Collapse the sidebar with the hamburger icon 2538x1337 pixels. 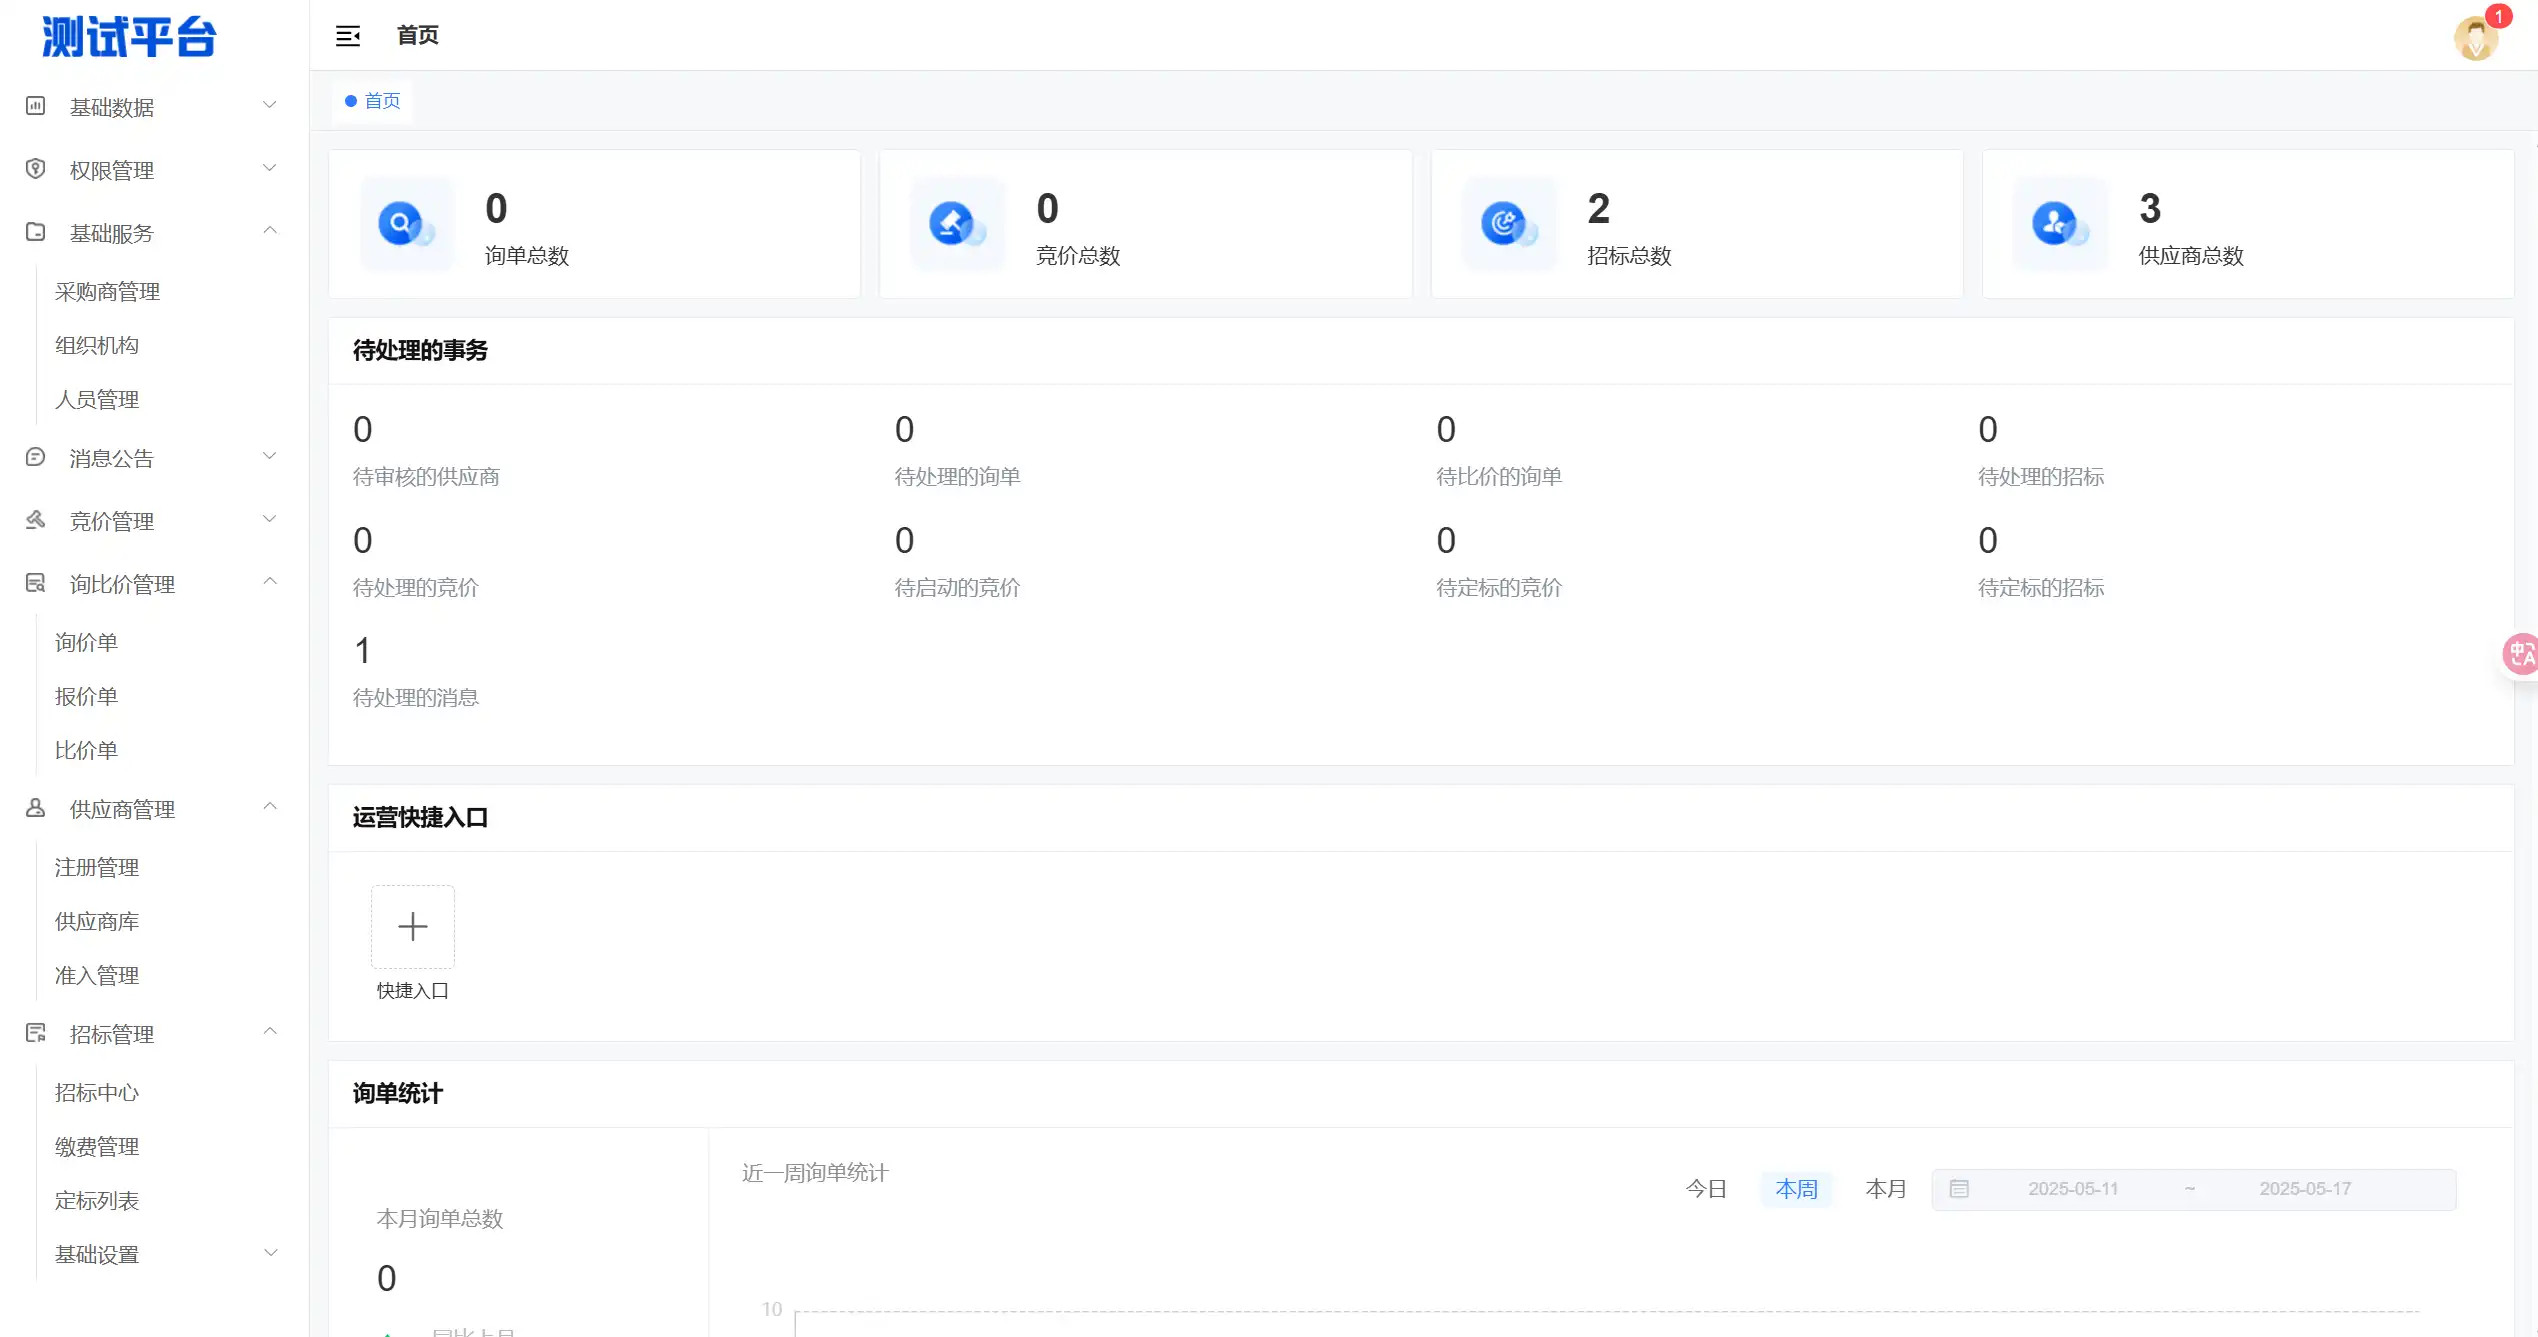point(347,36)
